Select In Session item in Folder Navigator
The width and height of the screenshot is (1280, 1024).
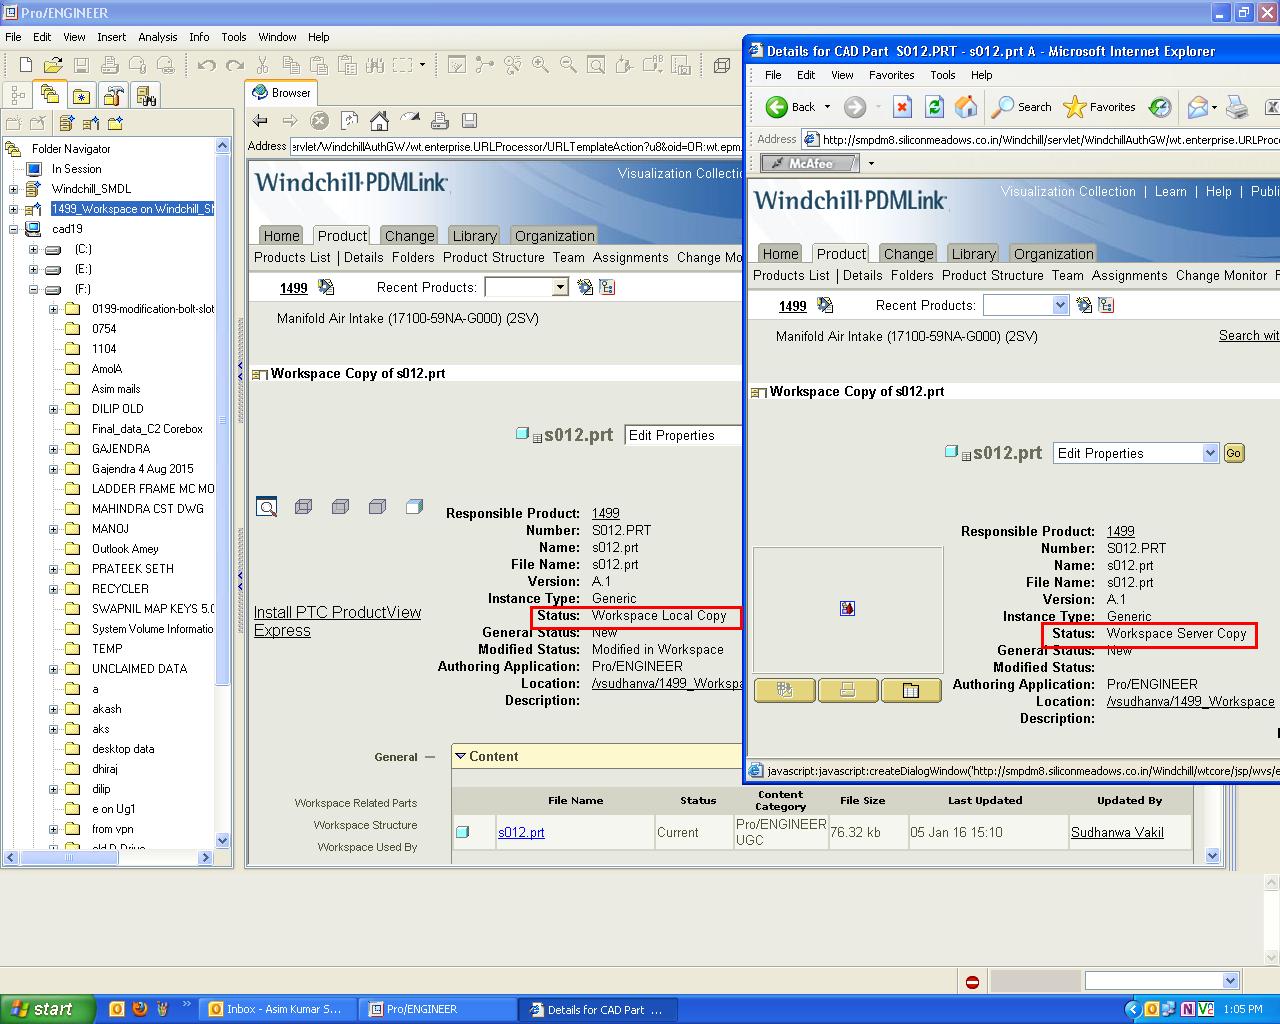pyautogui.click(x=77, y=169)
